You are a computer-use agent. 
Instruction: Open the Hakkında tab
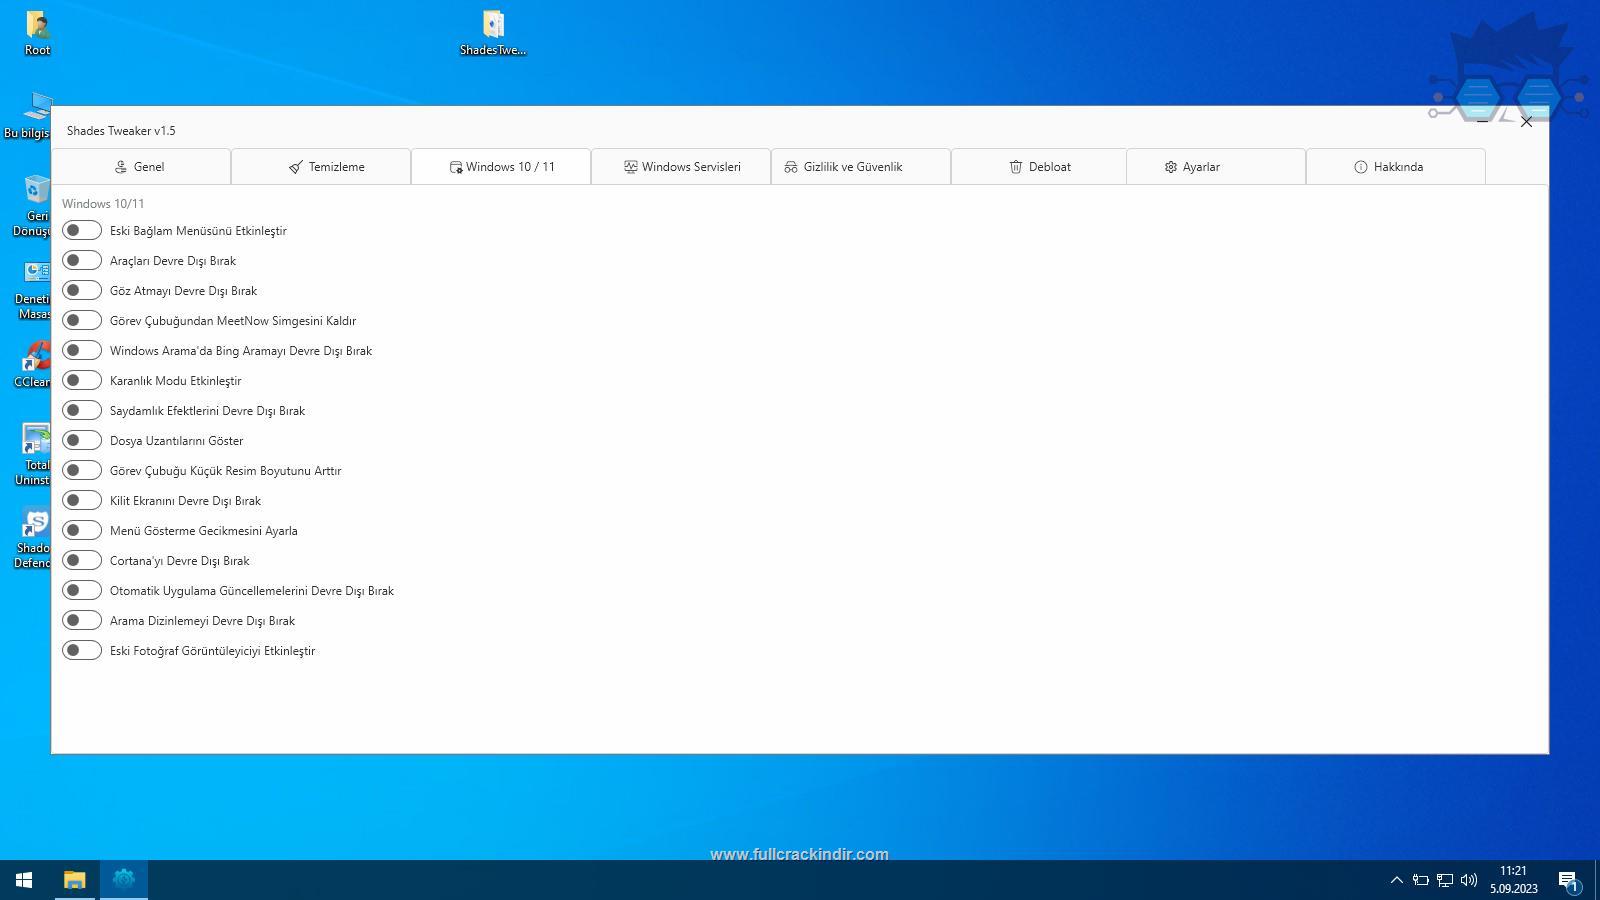click(1396, 167)
